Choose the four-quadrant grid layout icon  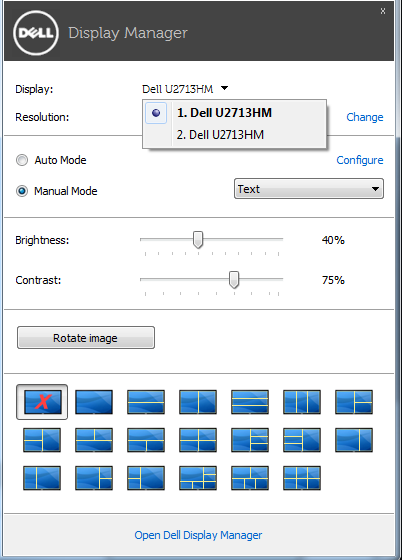point(198,440)
